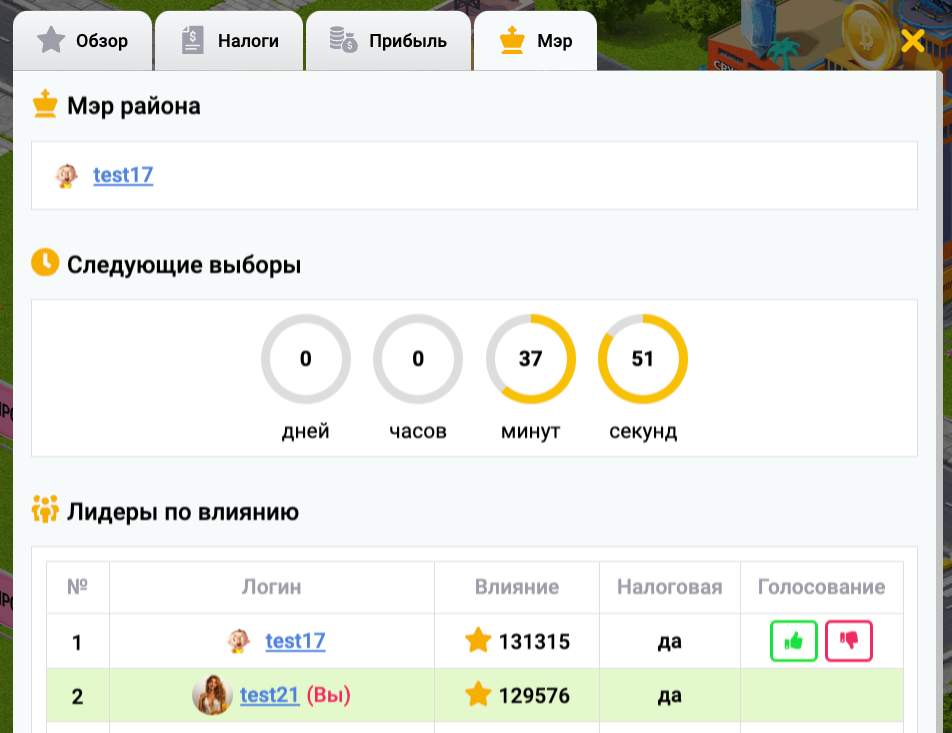The height and width of the screenshot is (733, 952).
Task: Open test17 link in mayor section
Action: (x=123, y=175)
